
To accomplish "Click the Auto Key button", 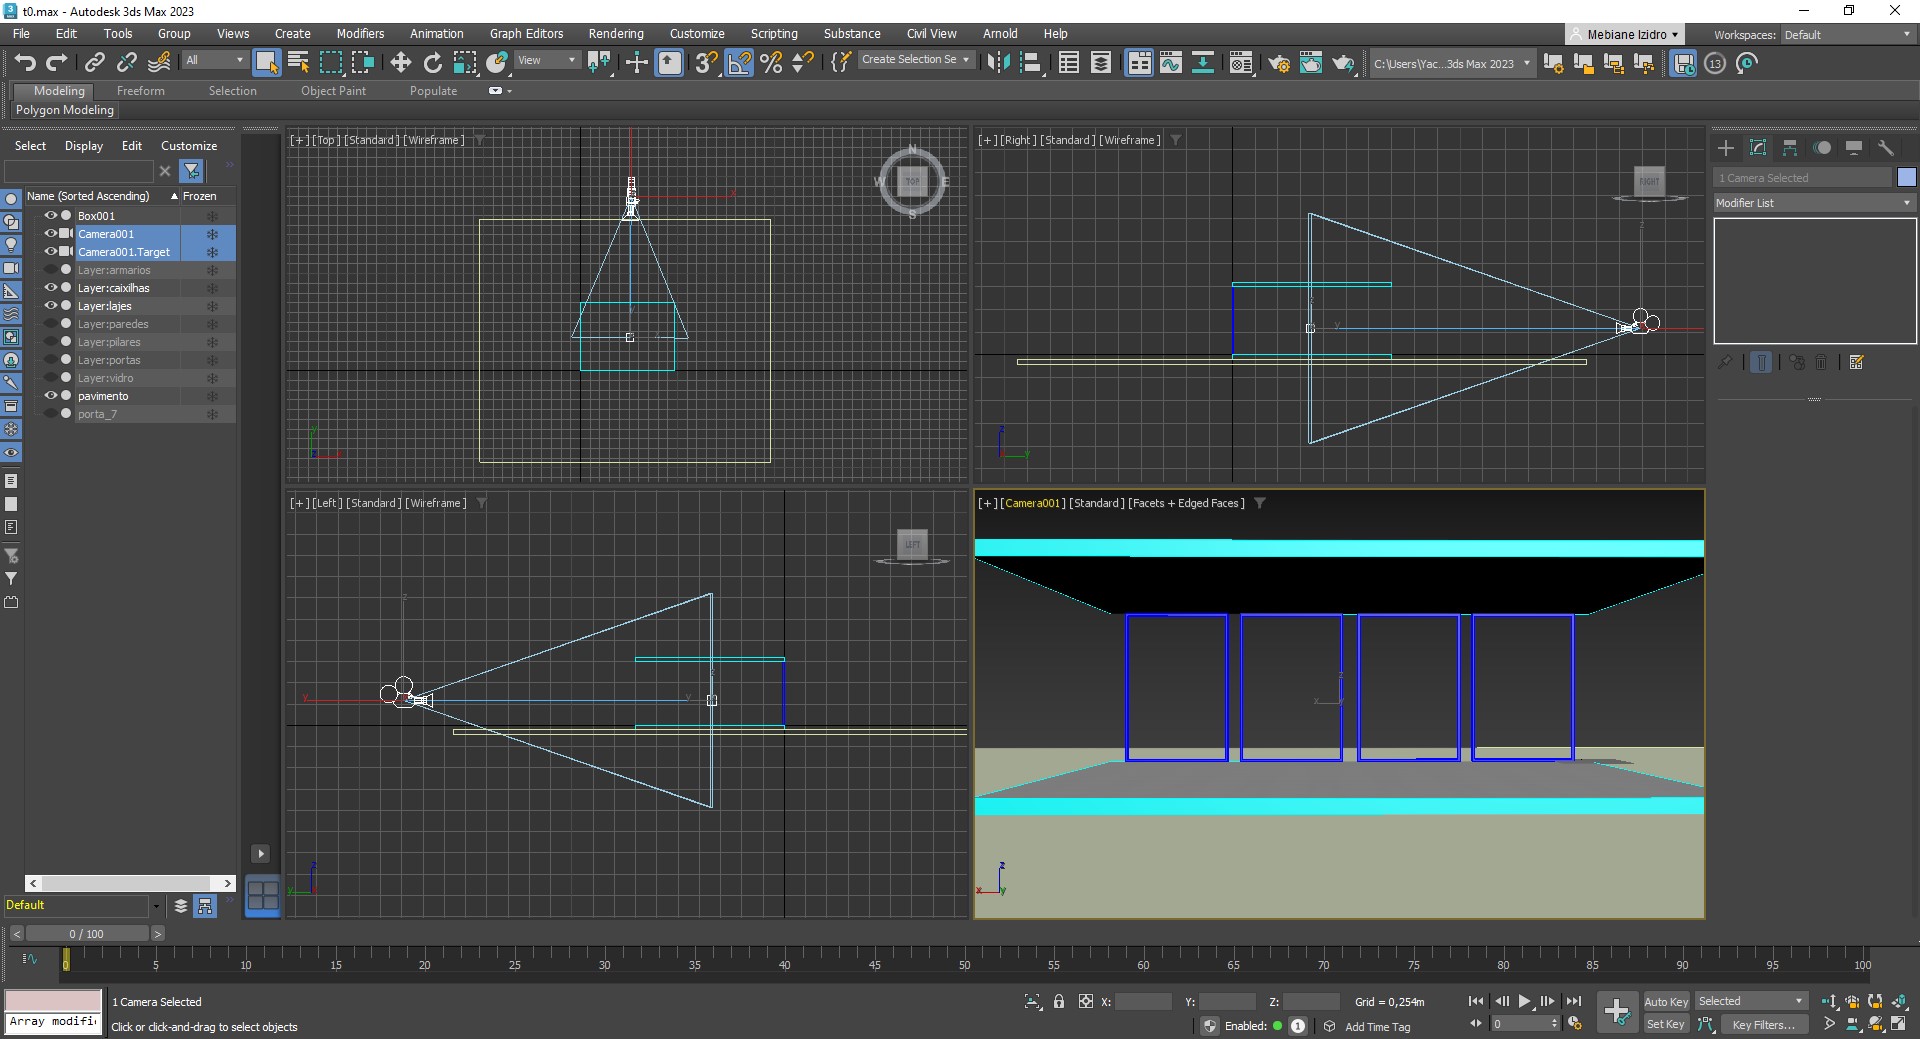I will click(x=1666, y=1002).
